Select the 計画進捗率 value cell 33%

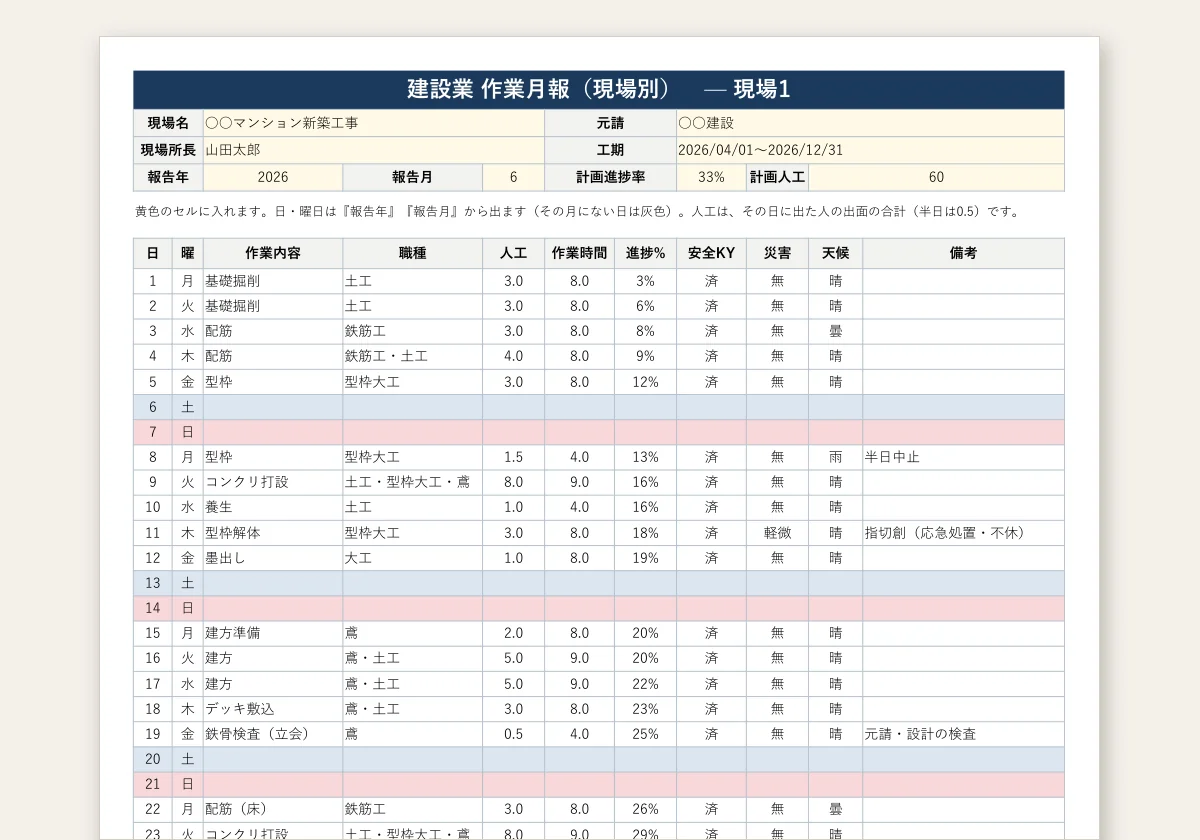711,177
